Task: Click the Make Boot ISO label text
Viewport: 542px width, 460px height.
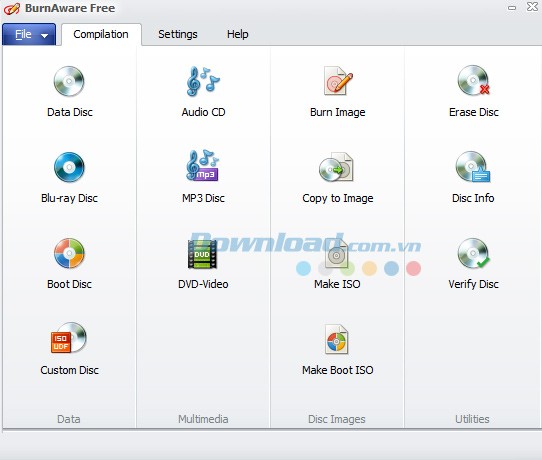Action: tap(338, 370)
